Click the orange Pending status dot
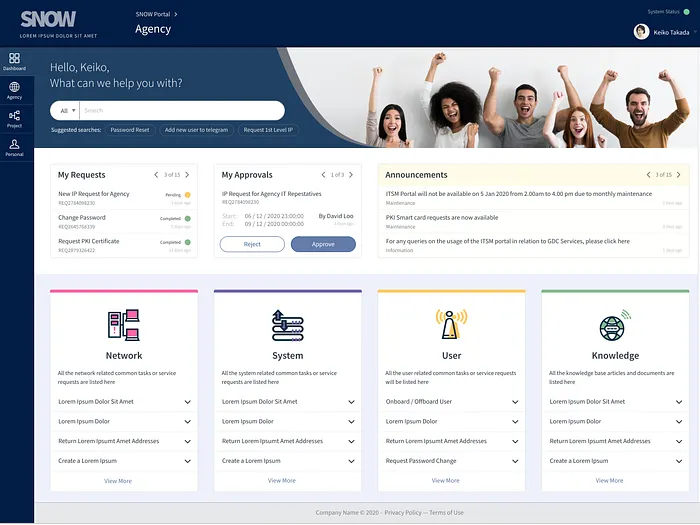Viewport: 700px width, 525px height. click(188, 195)
